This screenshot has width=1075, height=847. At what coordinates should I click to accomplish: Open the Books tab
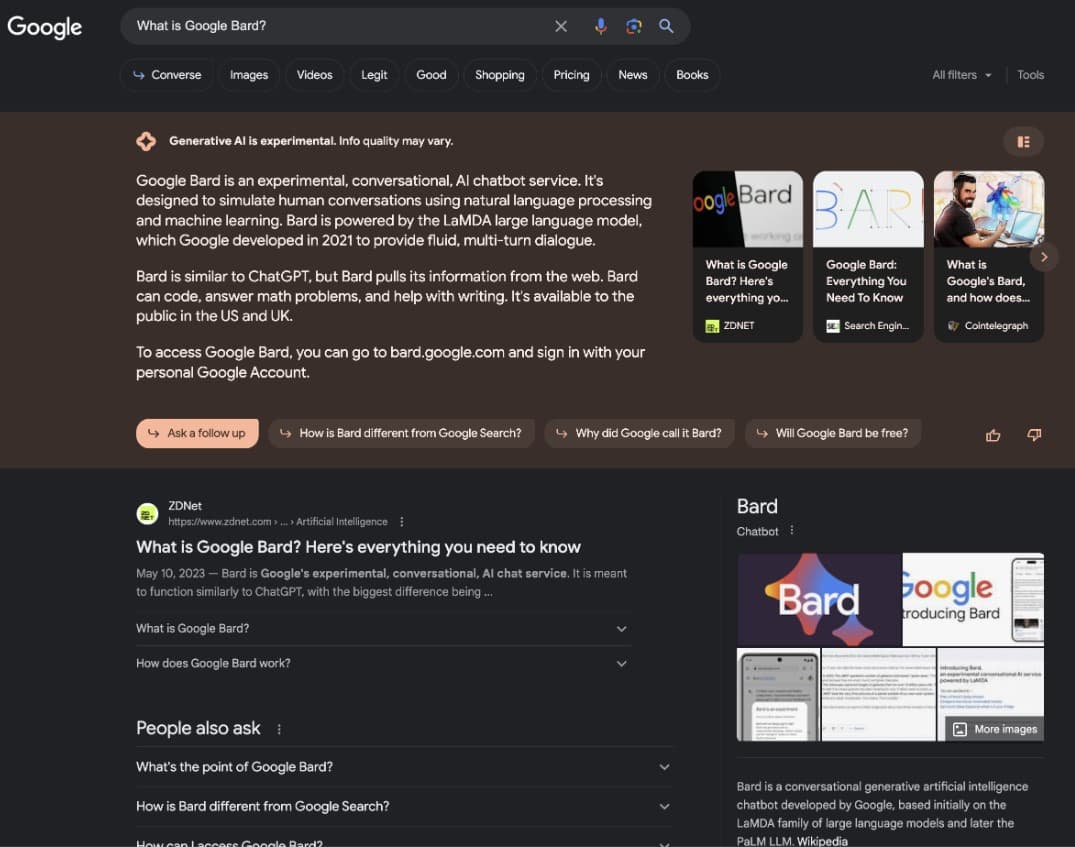click(x=692, y=75)
